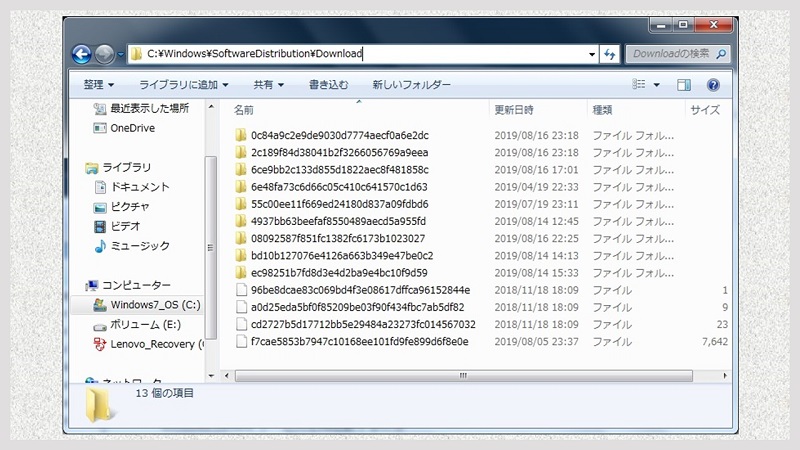Select file a0d25eda5bf0f85209be03f90f434fbc7ab5df82
The height and width of the screenshot is (450, 800).
click(x=357, y=308)
